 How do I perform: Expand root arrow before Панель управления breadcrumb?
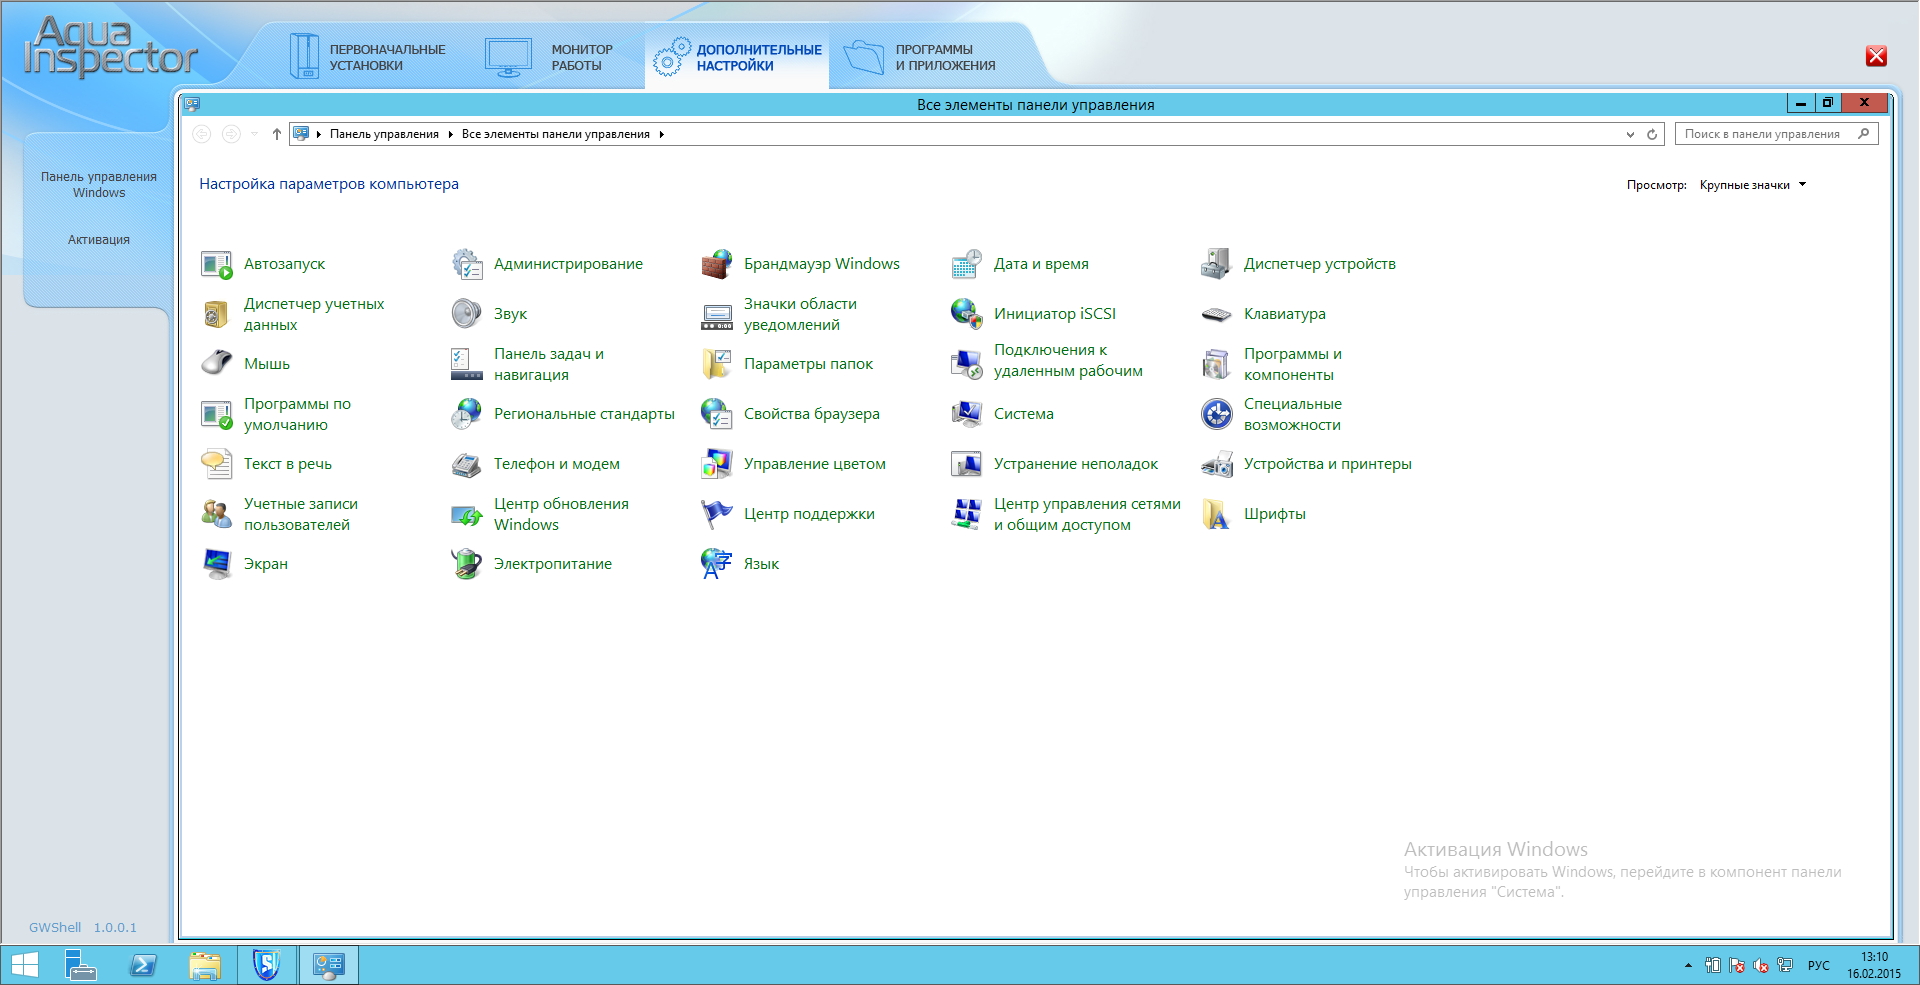[318, 134]
